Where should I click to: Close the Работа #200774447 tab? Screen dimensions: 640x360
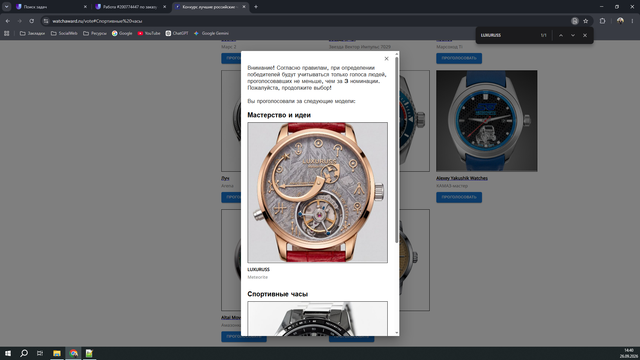click(x=164, y=7)
